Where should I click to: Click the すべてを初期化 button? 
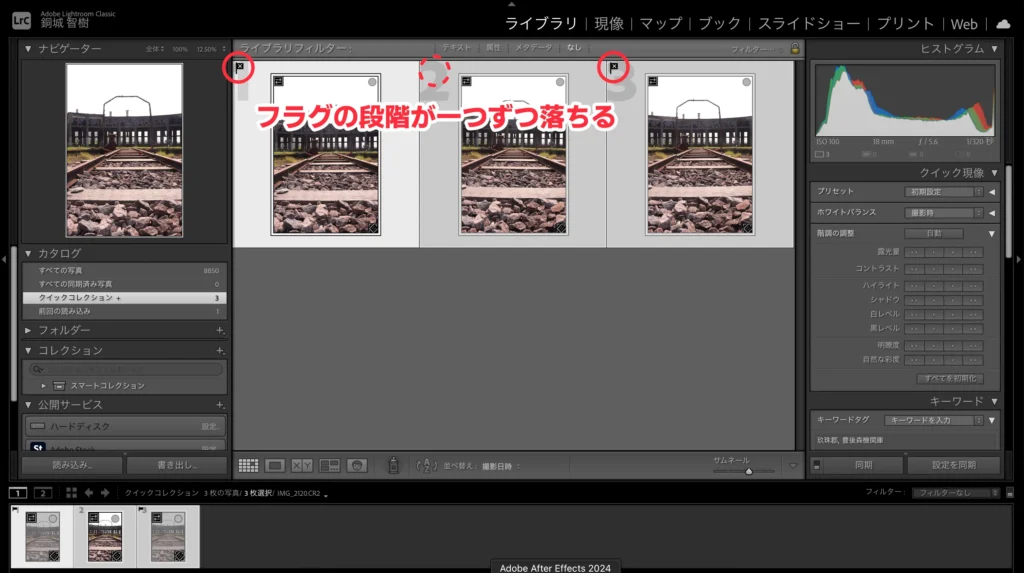coord(950,379)
